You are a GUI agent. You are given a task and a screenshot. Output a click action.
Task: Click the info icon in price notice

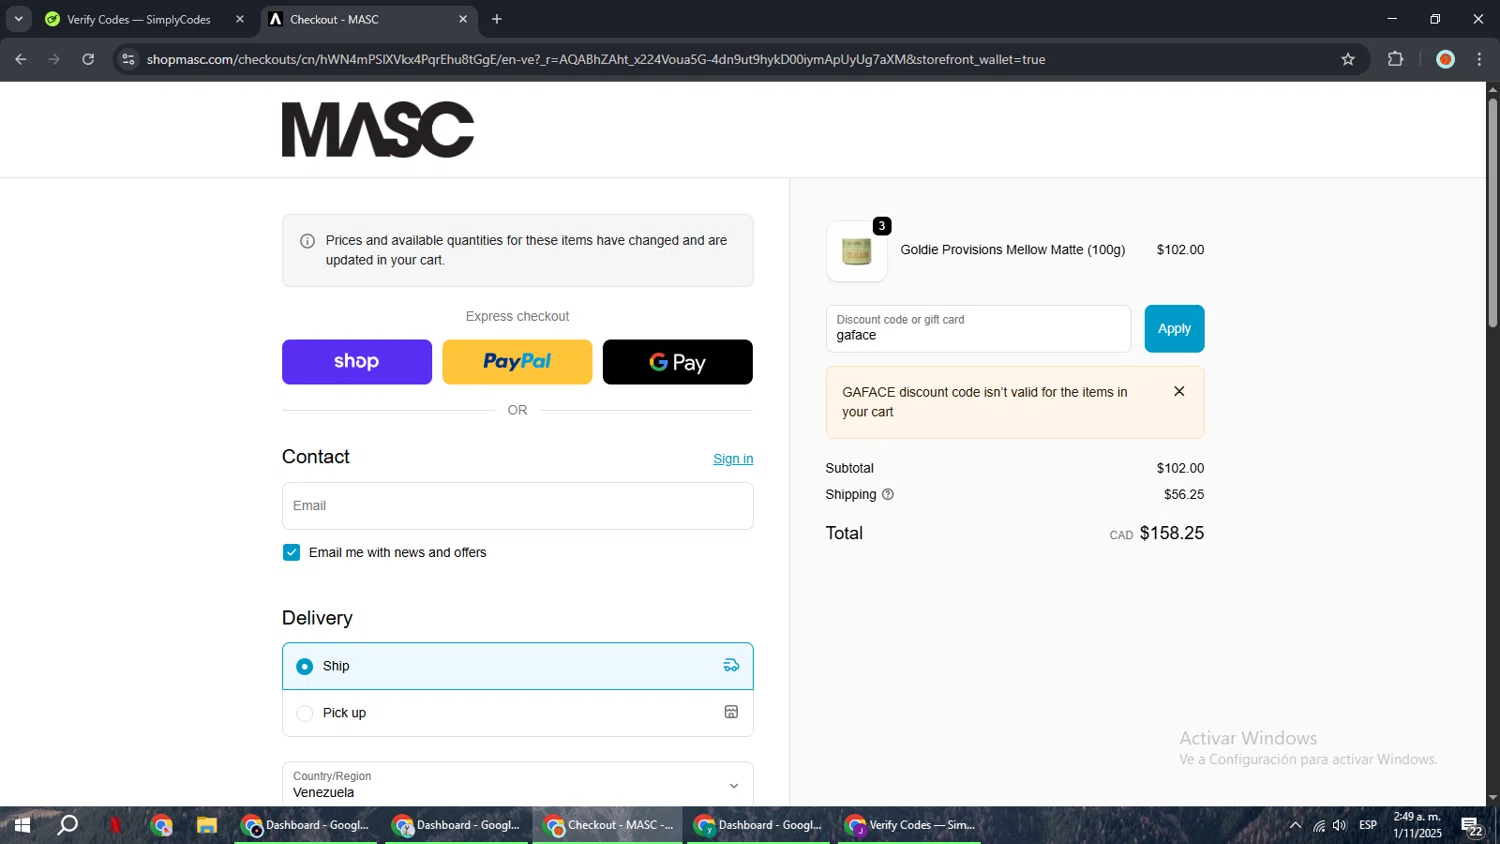point(308,241)
